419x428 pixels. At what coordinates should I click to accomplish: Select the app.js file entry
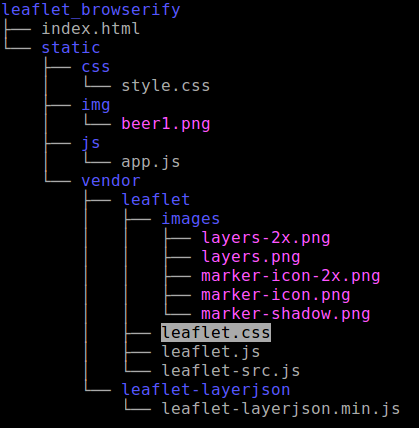pyautogui.click(x=151, y=162)
